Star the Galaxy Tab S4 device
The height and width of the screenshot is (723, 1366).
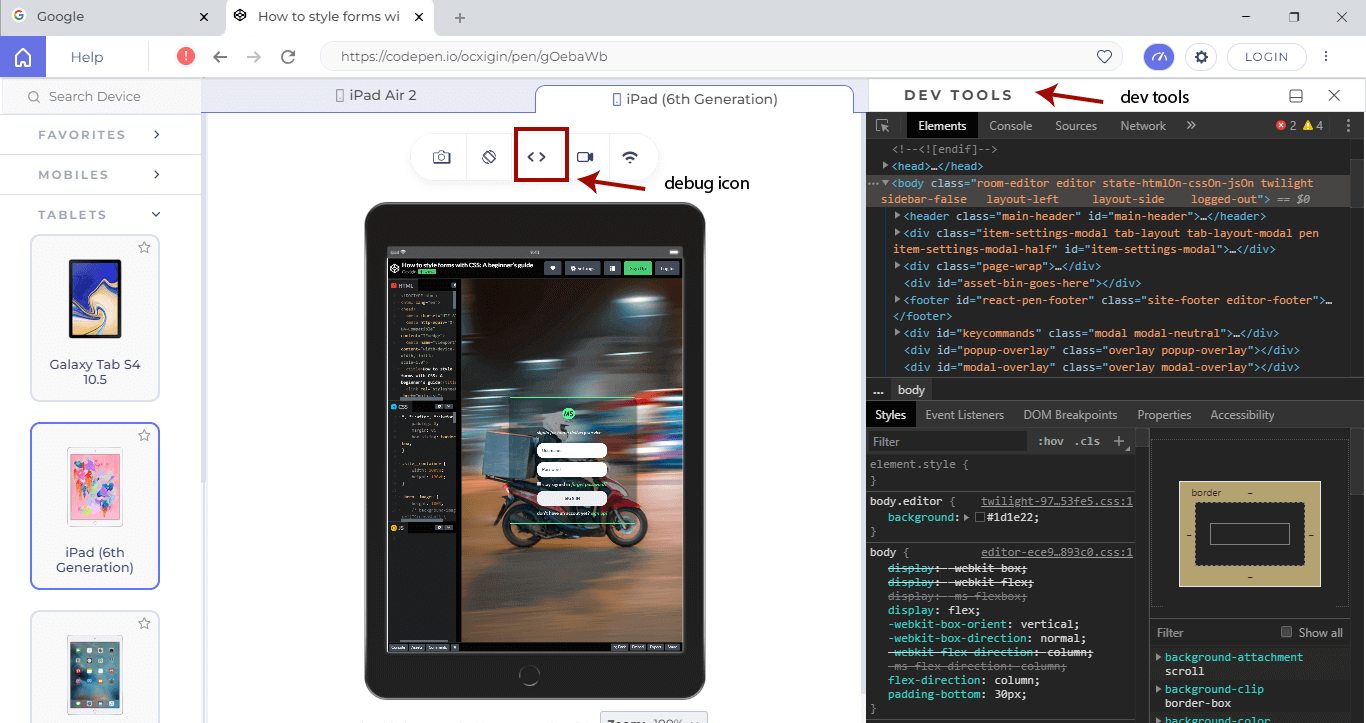144,247
